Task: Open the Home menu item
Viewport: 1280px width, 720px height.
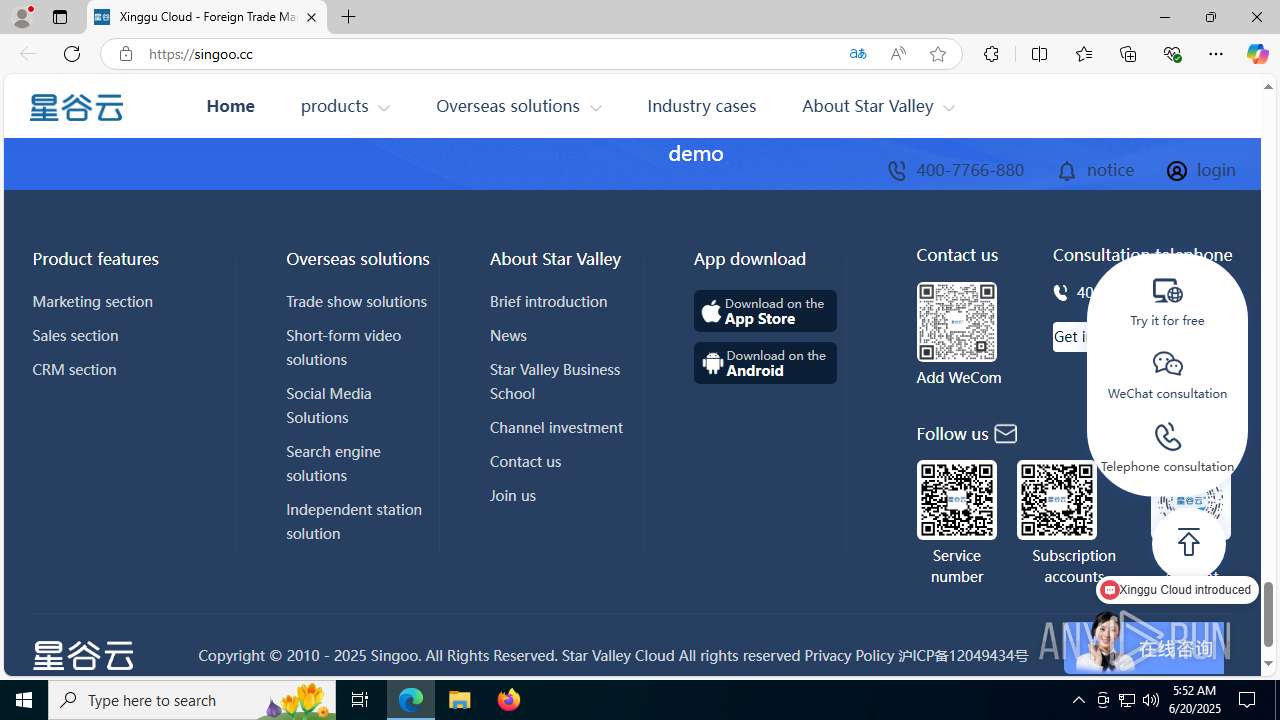Action: 230,106
